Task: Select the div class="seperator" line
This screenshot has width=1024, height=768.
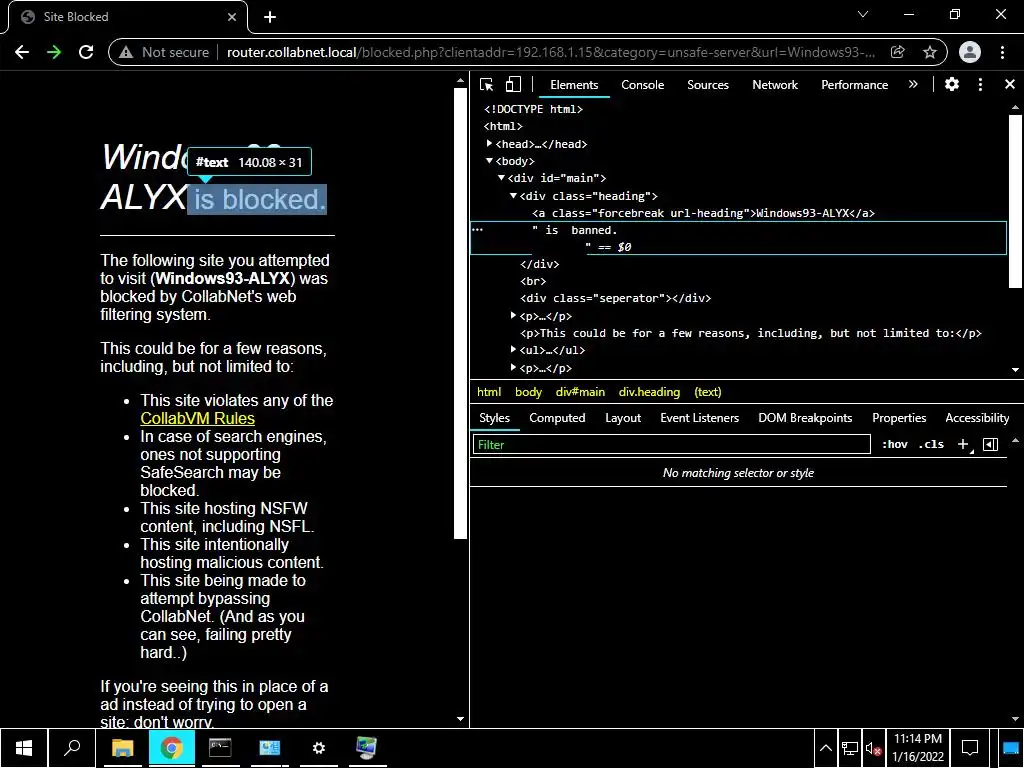Action: coord(615,298)
